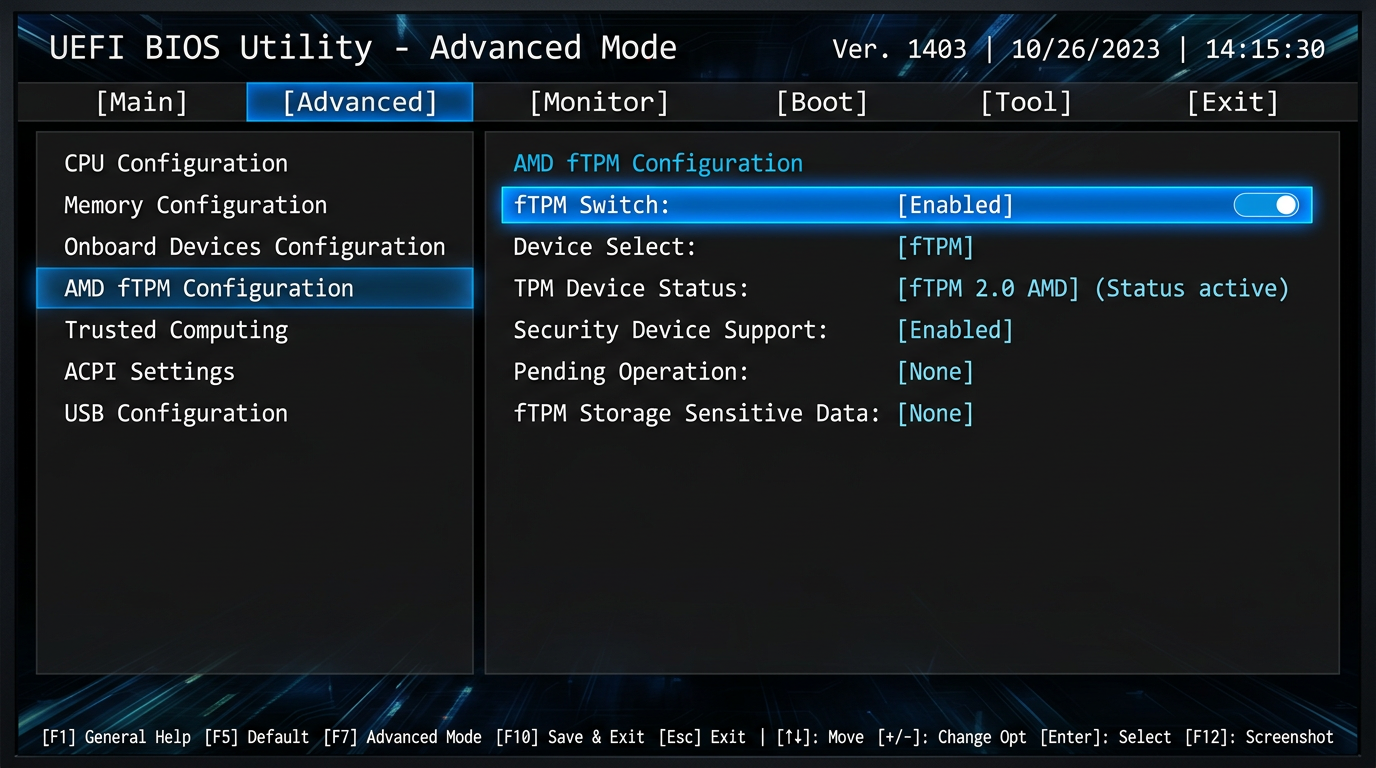Change the fTPM Switch from Enabled
This screenshot has height=768, width=1376.
point(955,204)
